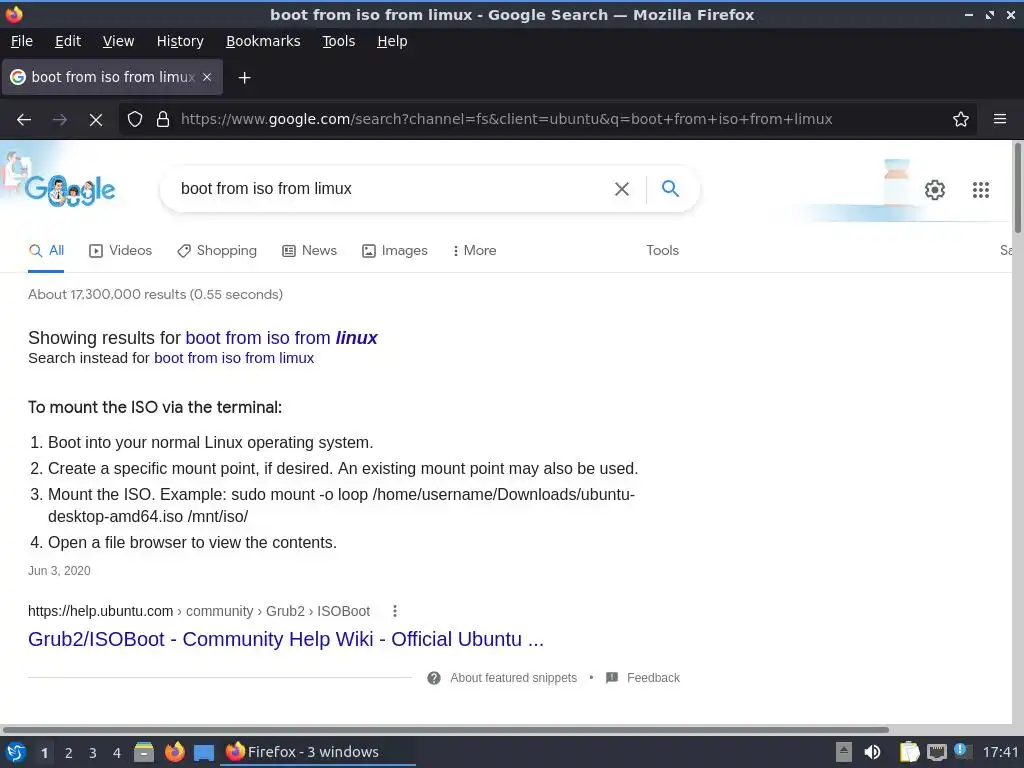Search instead for 'boot from iso from limux'

coord(234,359)
